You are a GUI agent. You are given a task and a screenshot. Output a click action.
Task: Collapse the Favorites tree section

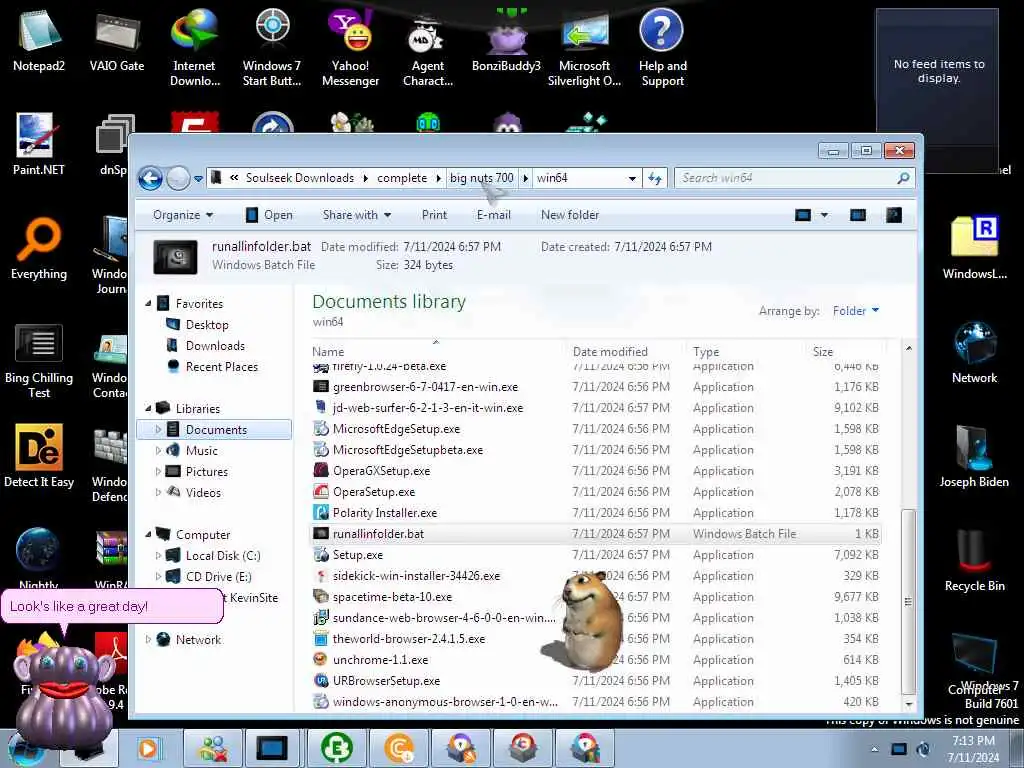[148, 304]
